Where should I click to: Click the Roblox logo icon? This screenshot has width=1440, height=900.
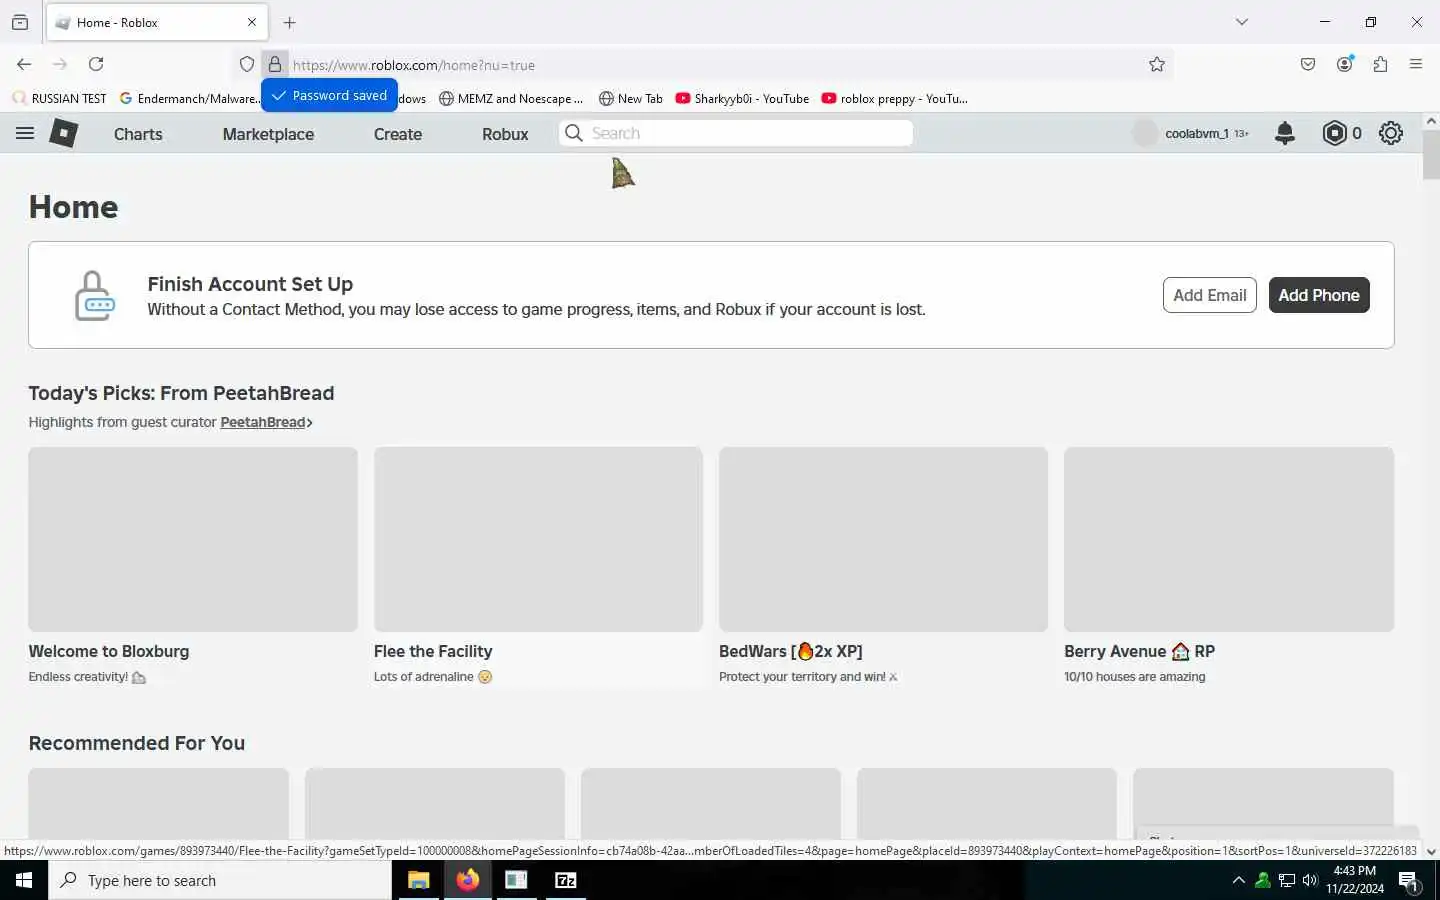pos(64,133)
